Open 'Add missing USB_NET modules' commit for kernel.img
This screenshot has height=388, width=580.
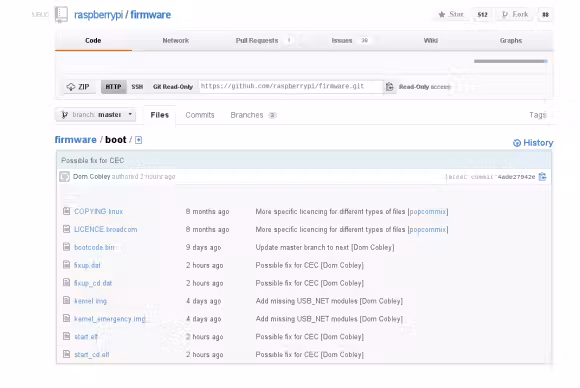(x=306, y=301)
